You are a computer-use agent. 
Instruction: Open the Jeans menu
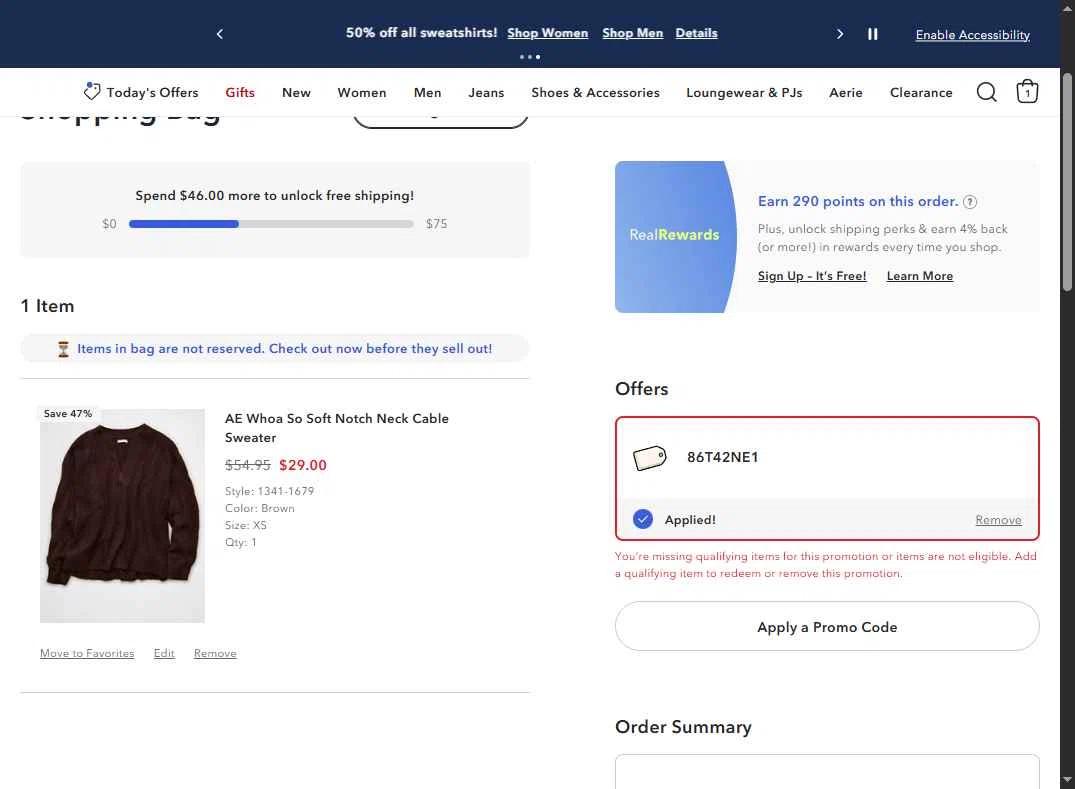click(486, 93)
